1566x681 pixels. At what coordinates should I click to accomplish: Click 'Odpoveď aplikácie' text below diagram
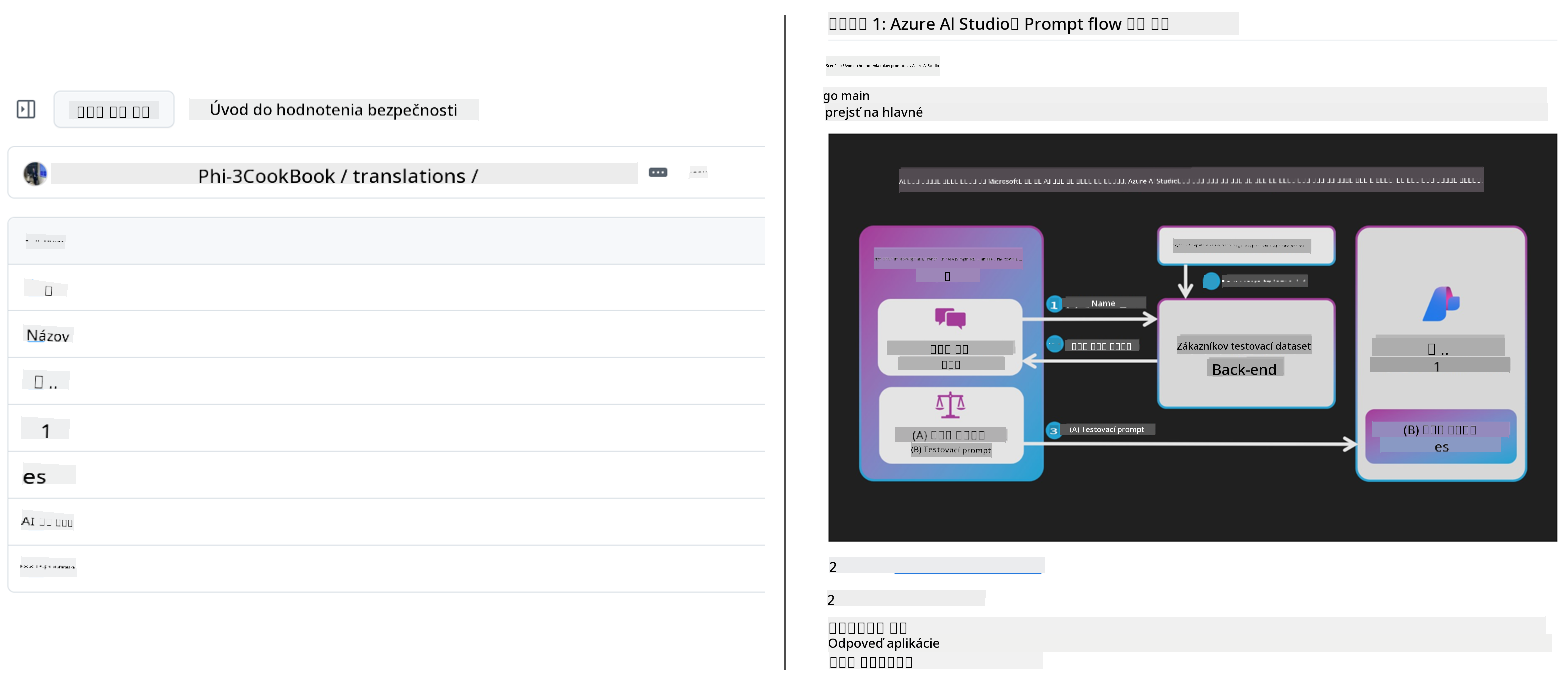(884, 644)
